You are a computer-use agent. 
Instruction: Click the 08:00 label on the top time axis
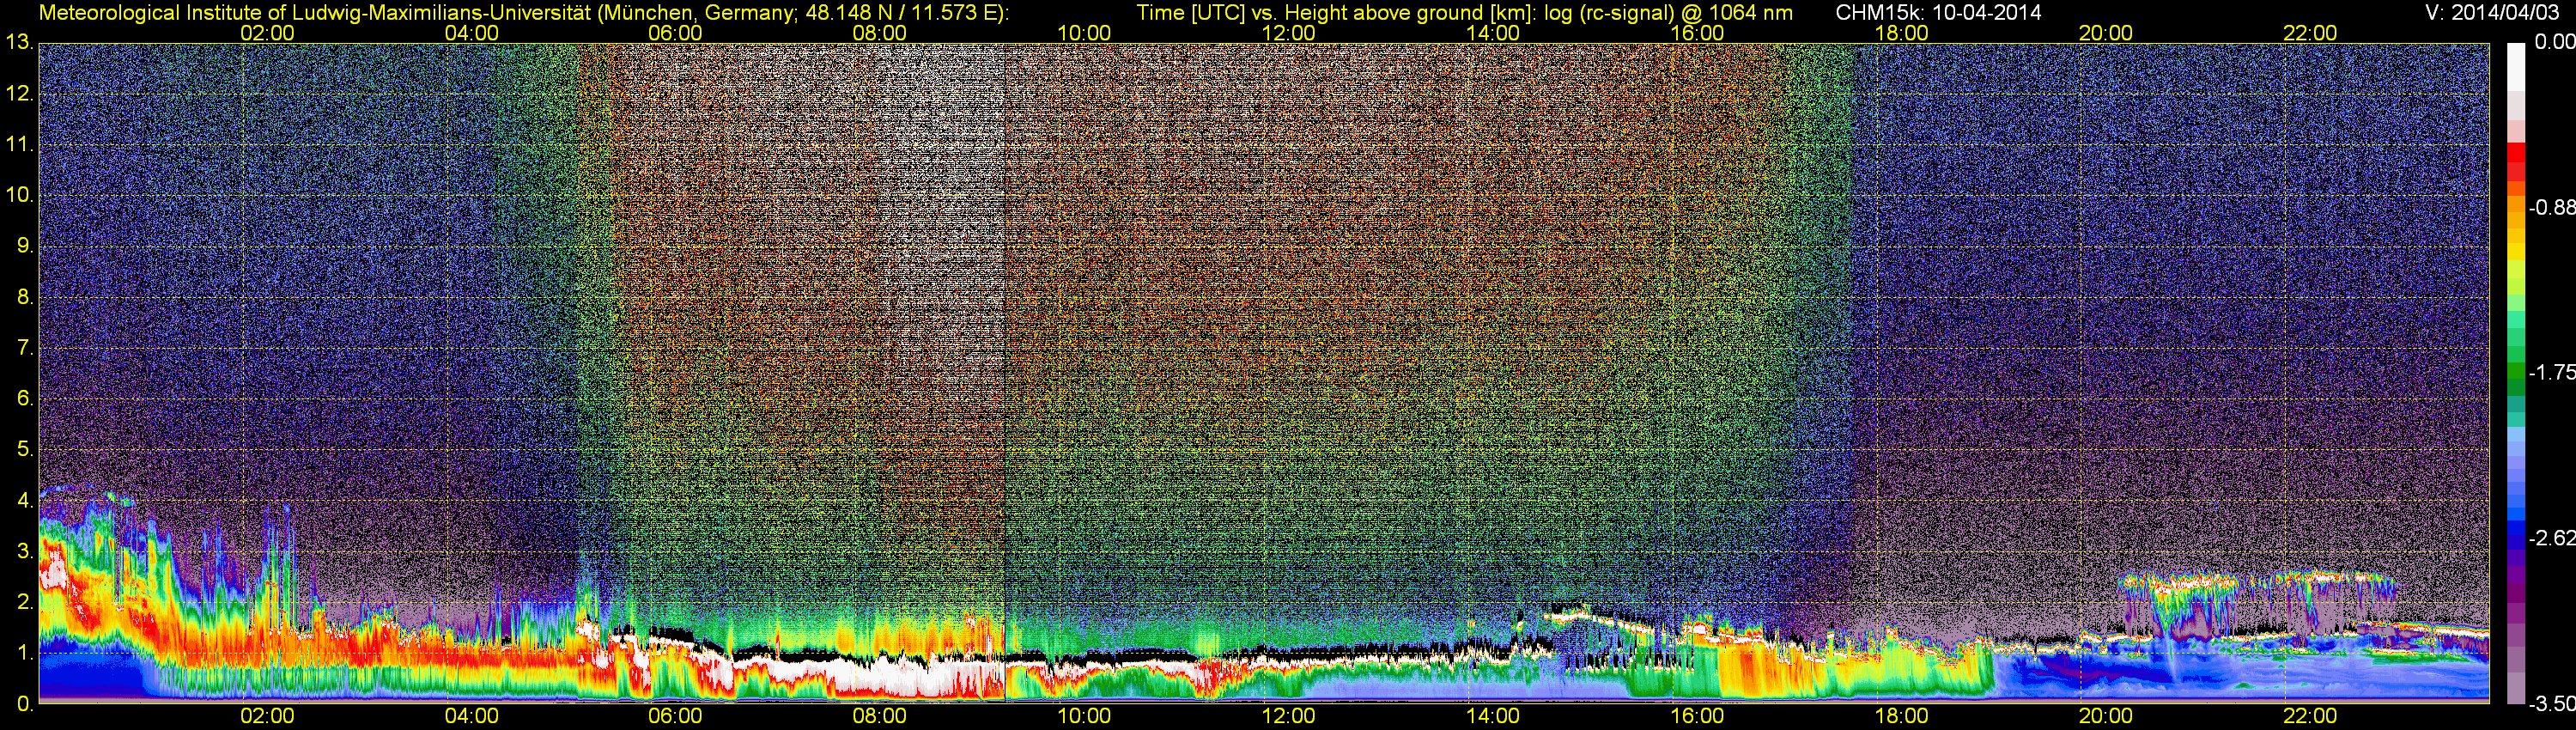(x=880, y=33)
